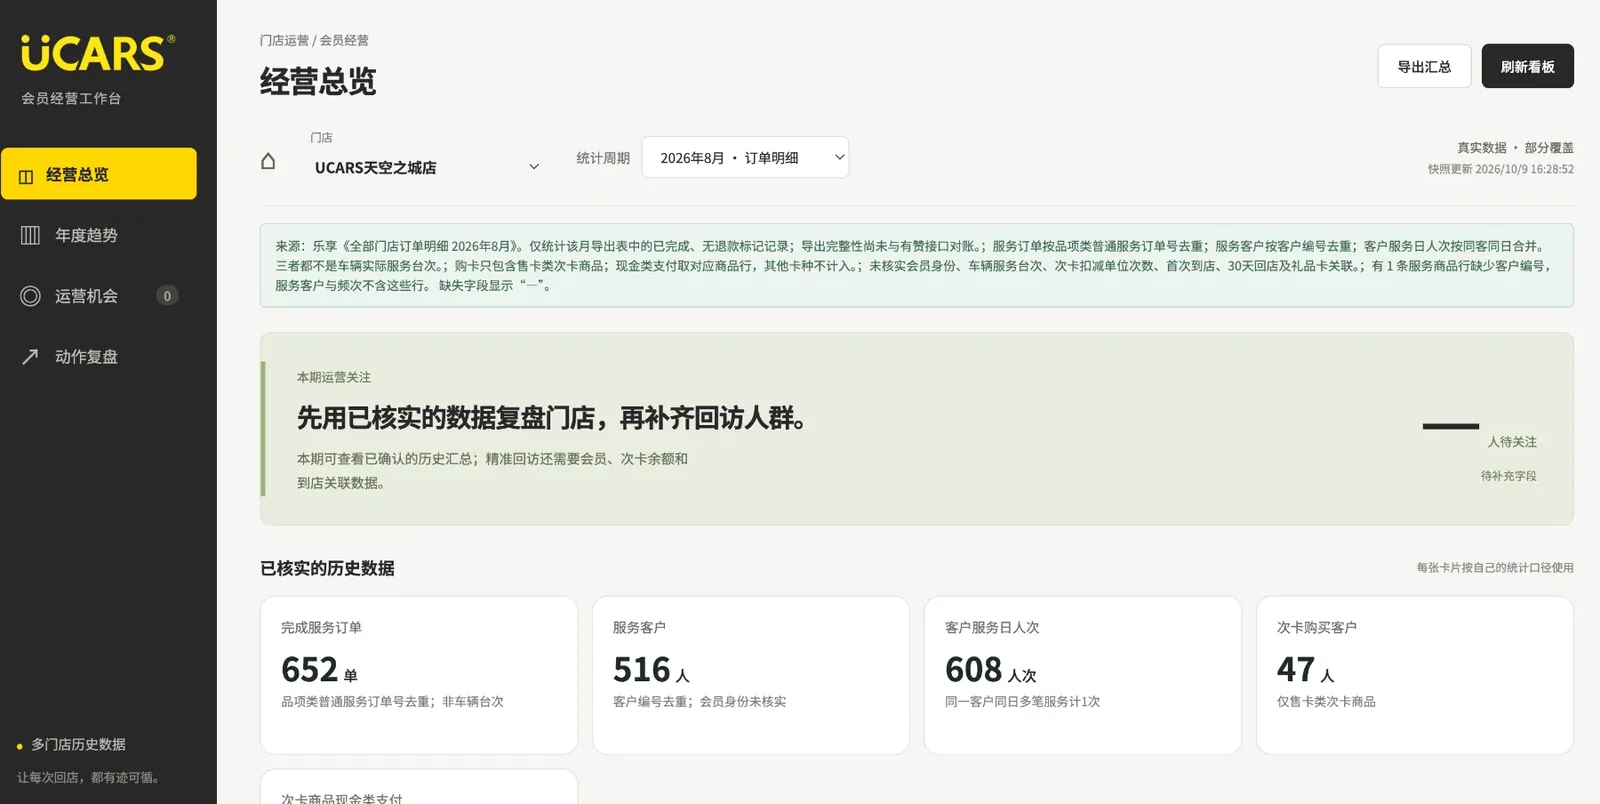Click the UCARS logo
Screen dimensions: 1600x804
coord(97,53)
